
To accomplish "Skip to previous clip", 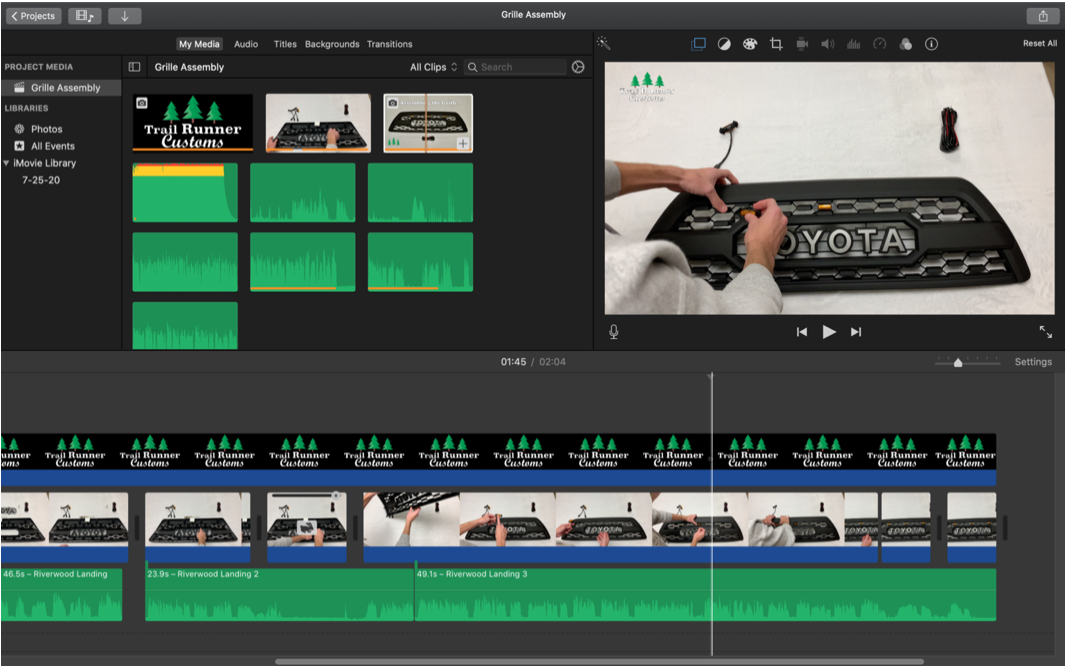I will (x=802, y=332).
